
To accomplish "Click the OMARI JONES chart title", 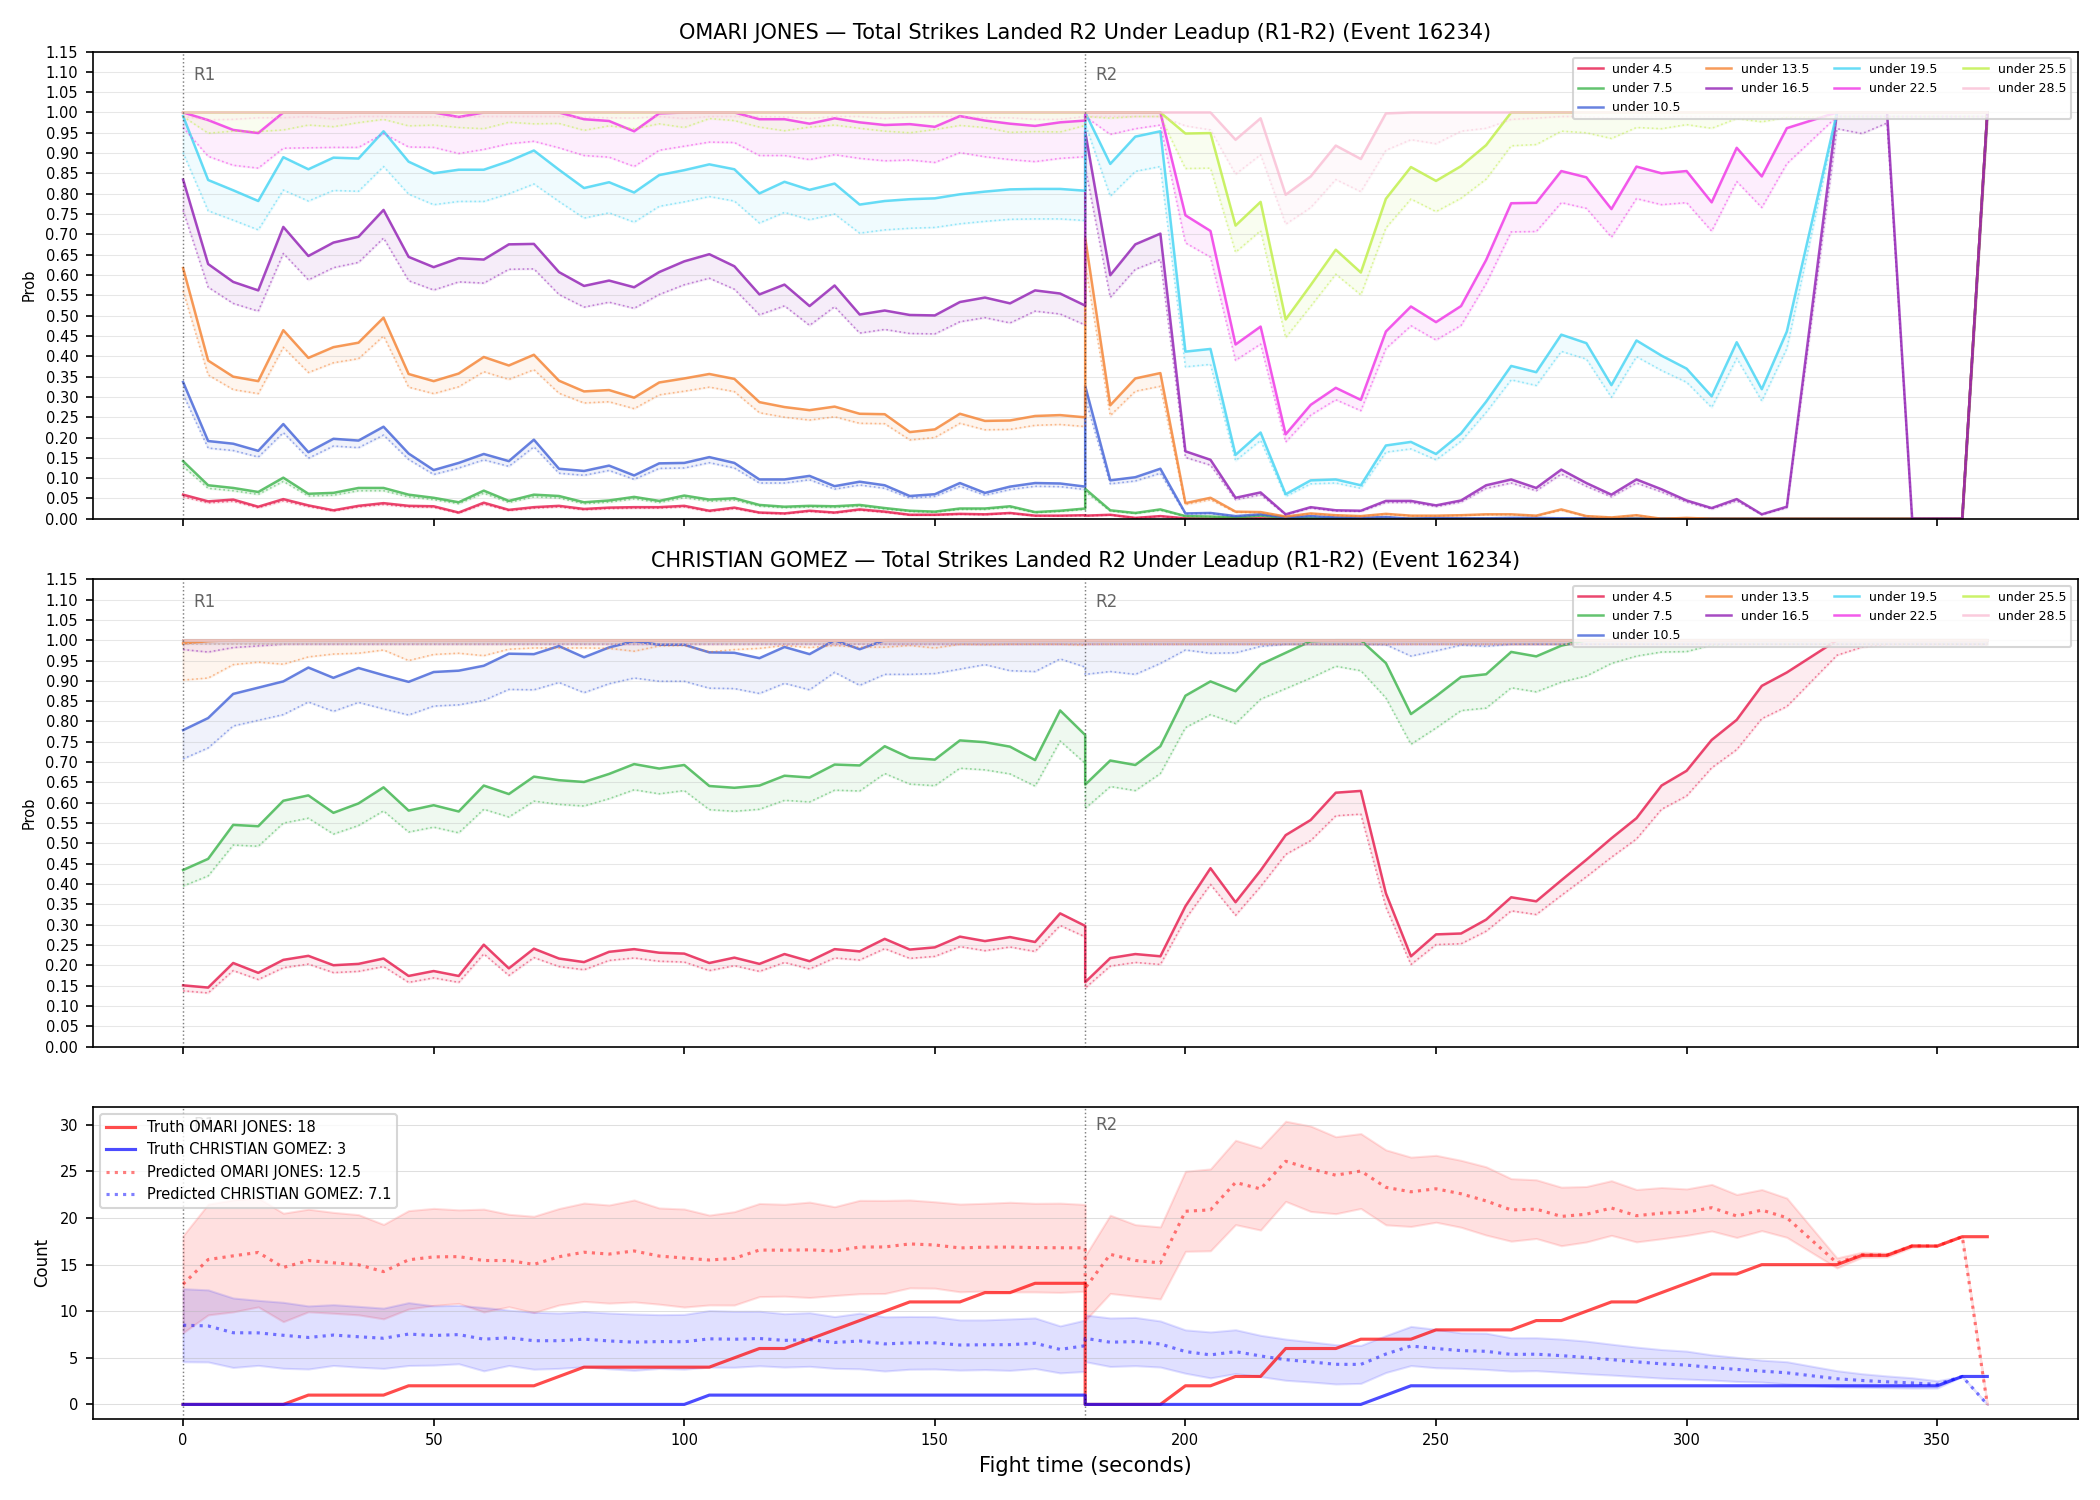I will pyautogui.click(x=1084, y=32).
